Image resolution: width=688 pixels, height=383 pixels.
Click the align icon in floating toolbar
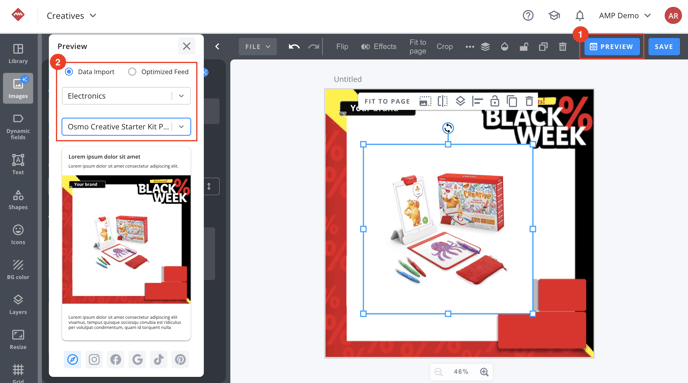click(x=477, y=101)
